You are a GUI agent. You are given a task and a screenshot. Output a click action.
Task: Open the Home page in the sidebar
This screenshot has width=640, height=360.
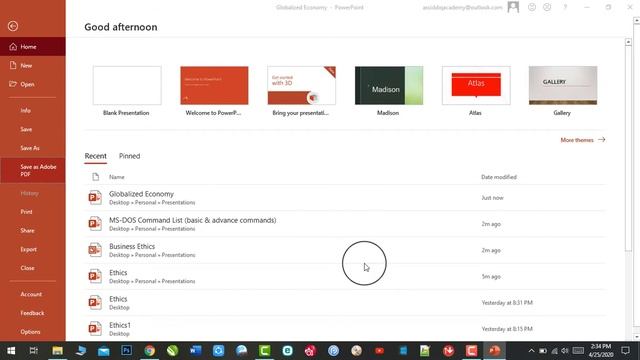point(33,47)
